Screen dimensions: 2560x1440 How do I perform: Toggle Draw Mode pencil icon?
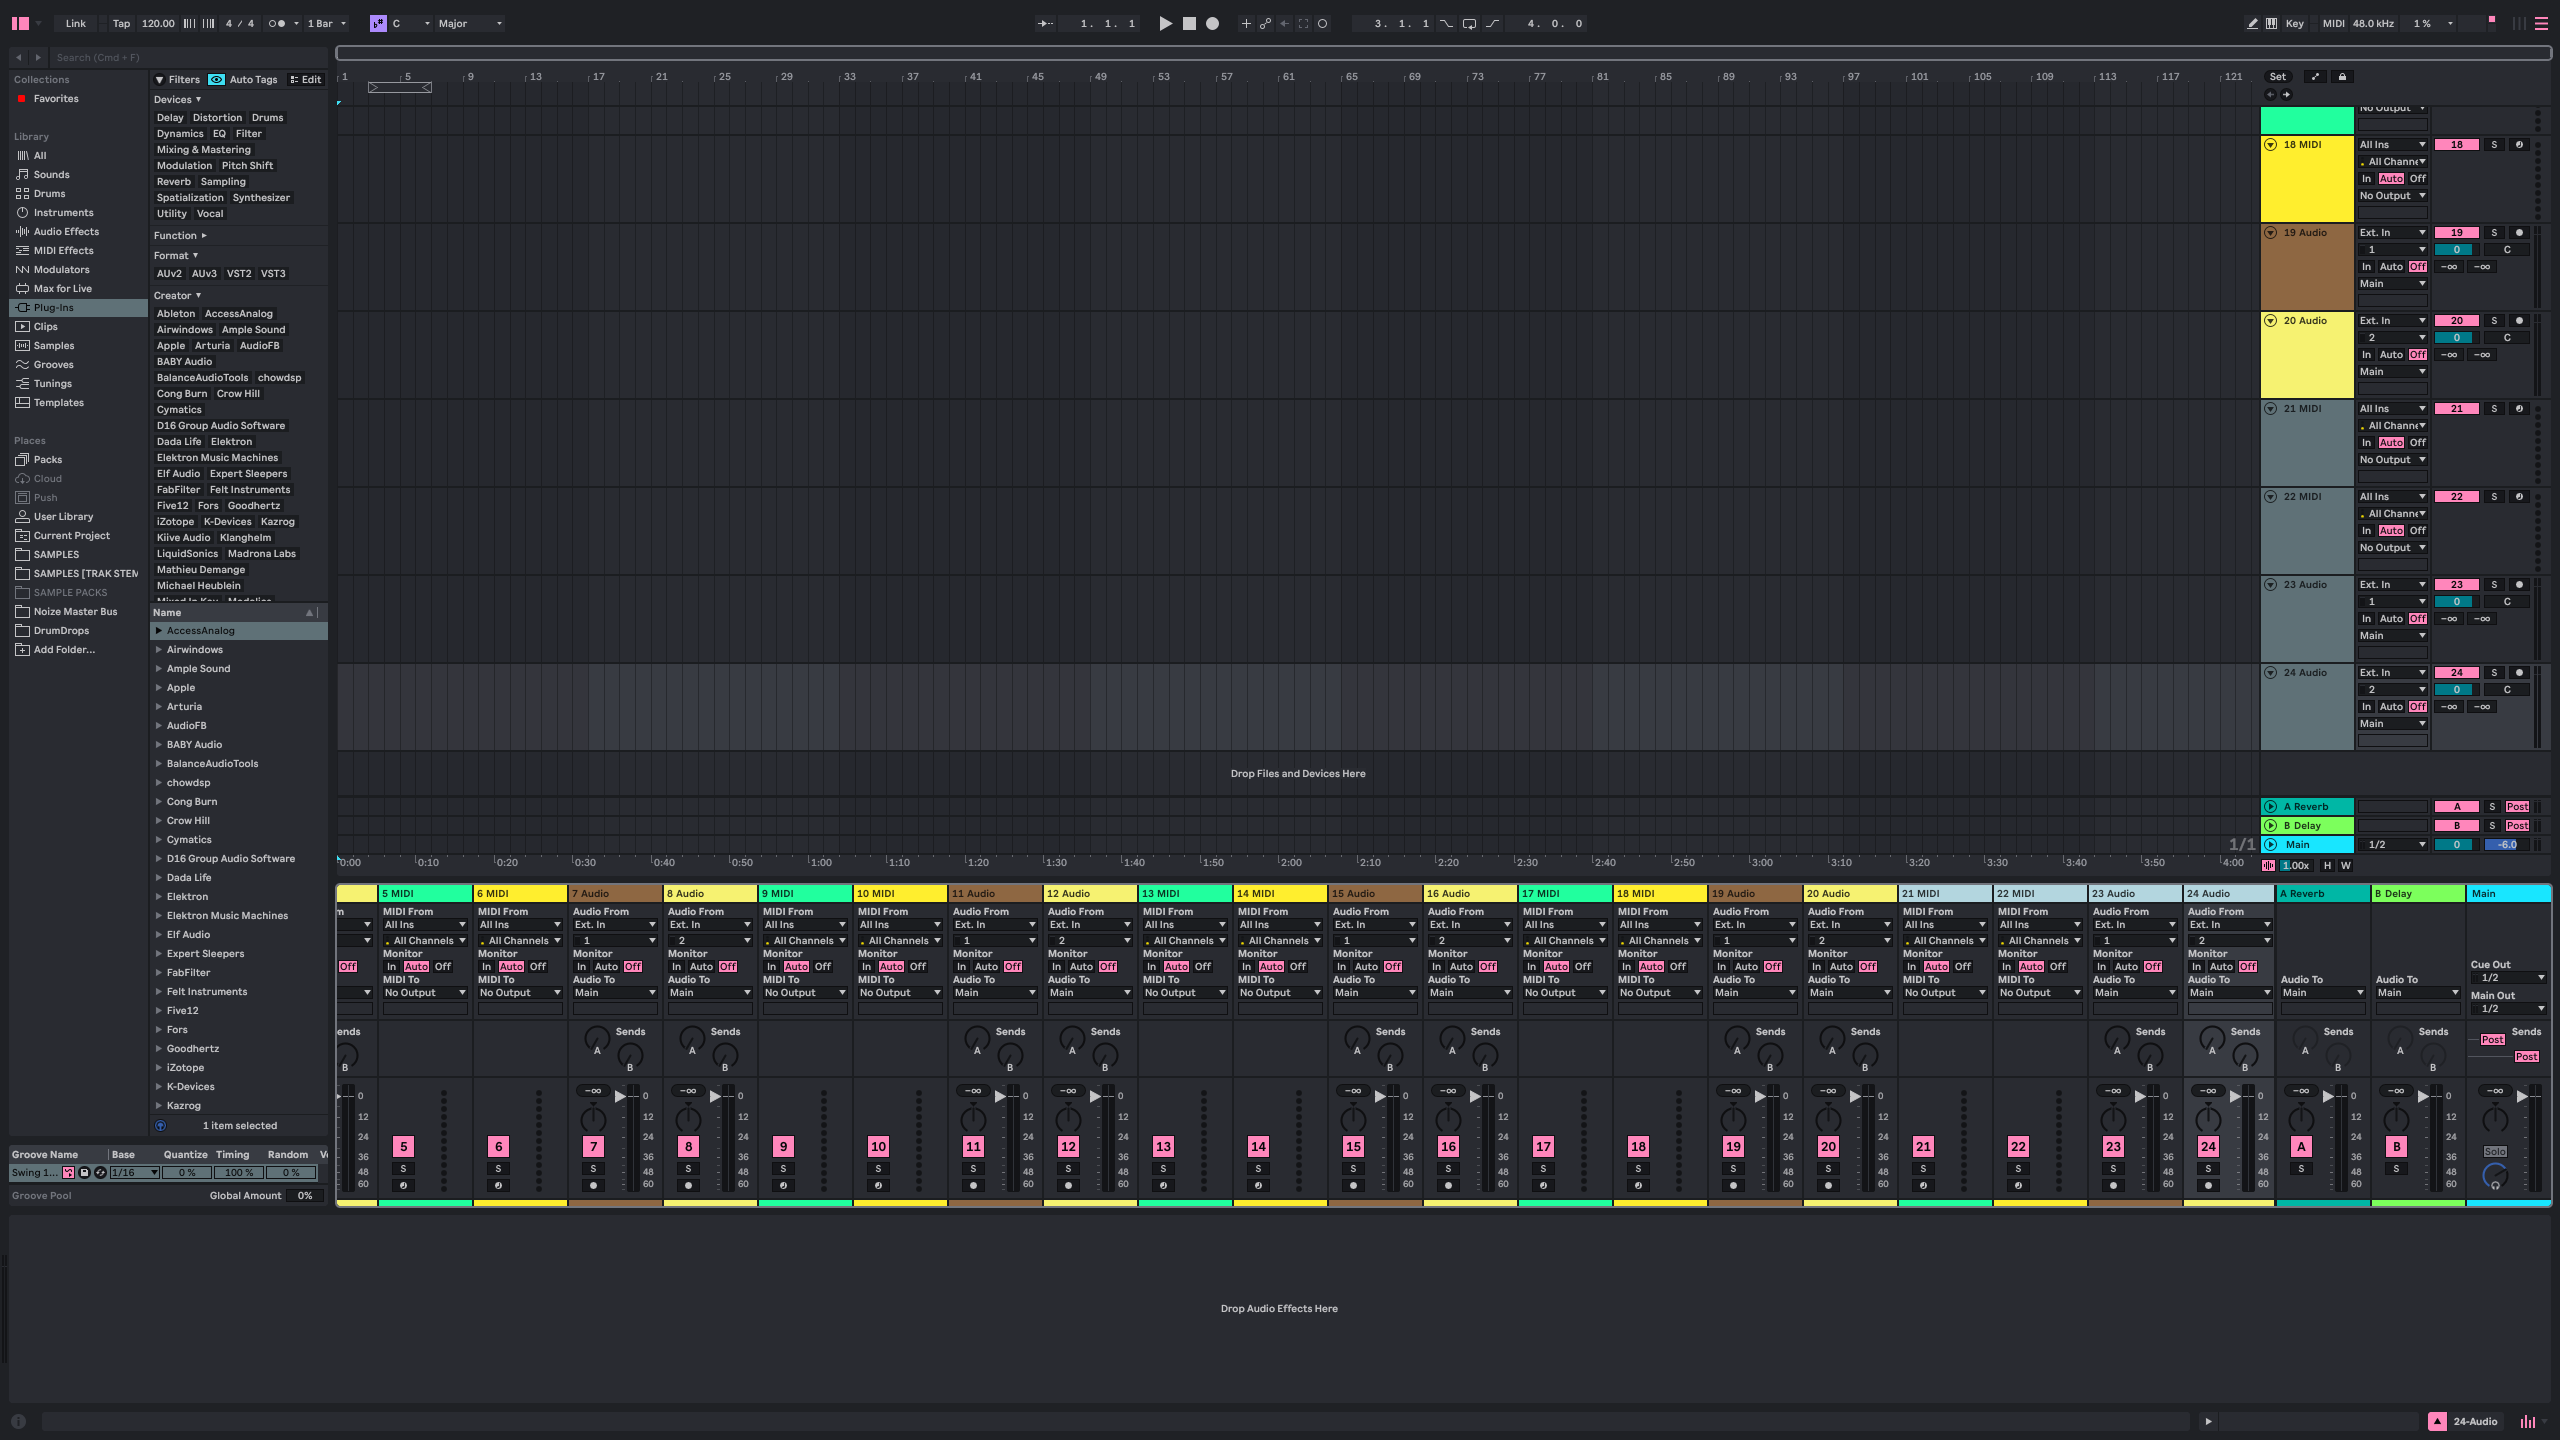point(2252,23)
